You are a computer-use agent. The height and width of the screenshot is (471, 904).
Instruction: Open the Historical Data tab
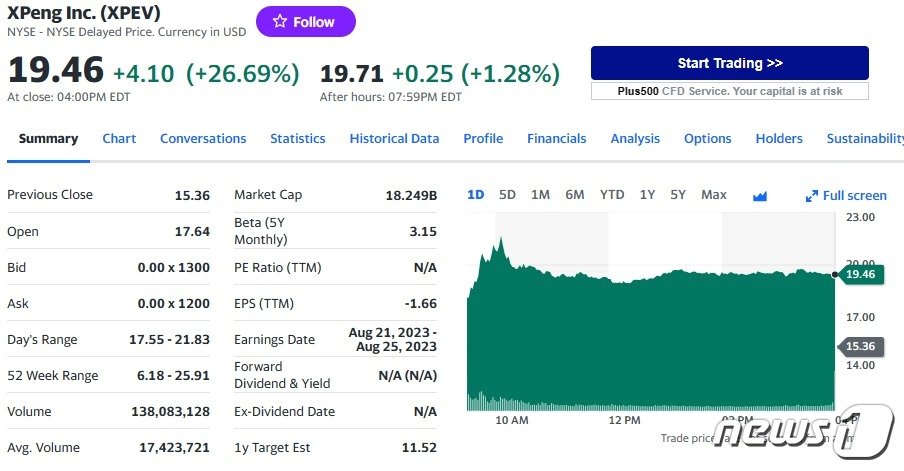pyautogui.click(x=394, y=139)
